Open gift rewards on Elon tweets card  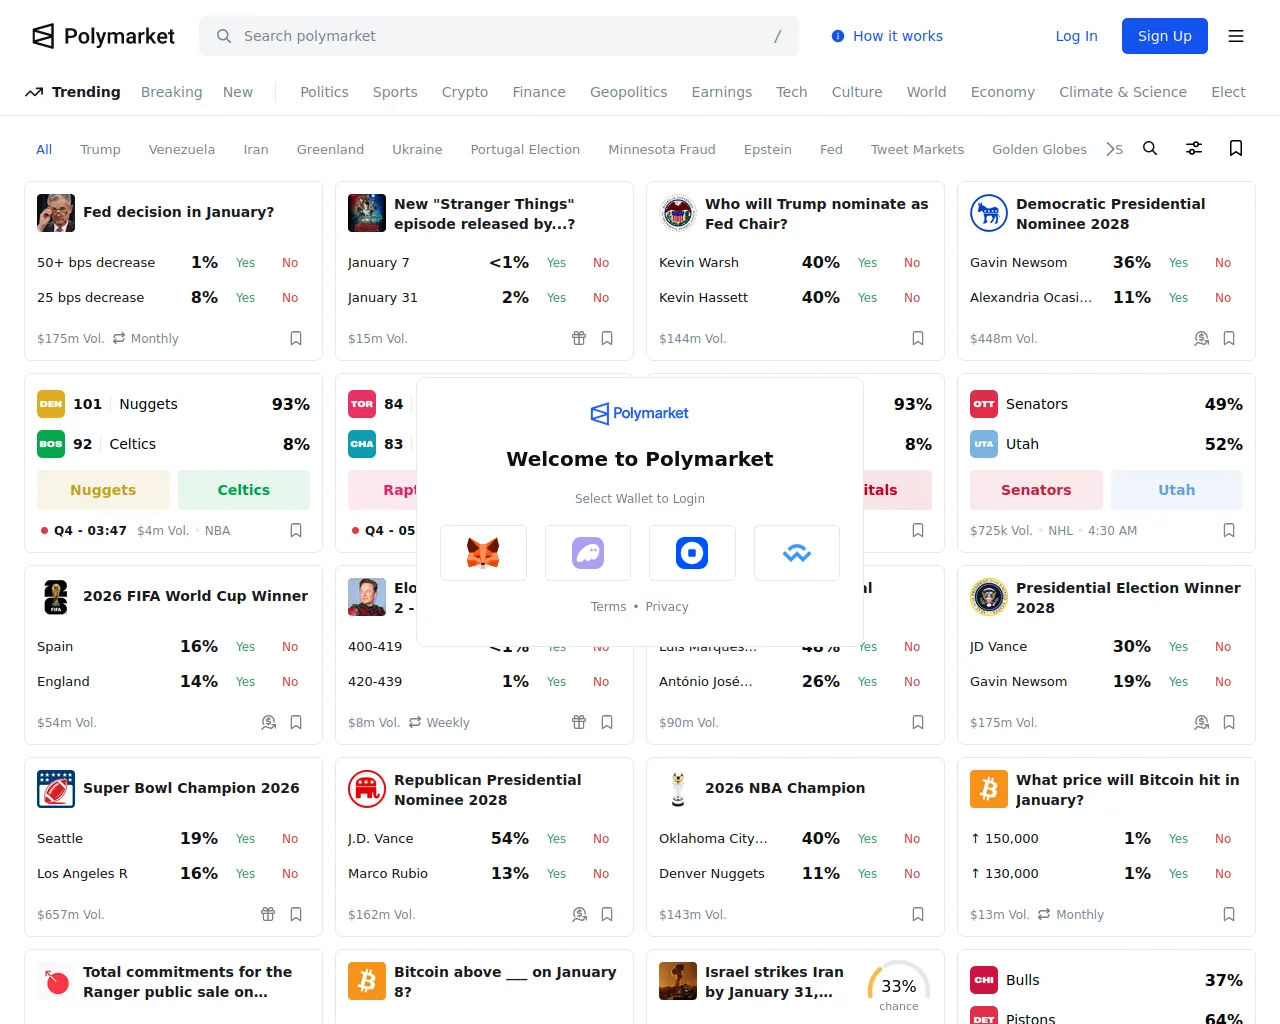click(x=579, y=722)
